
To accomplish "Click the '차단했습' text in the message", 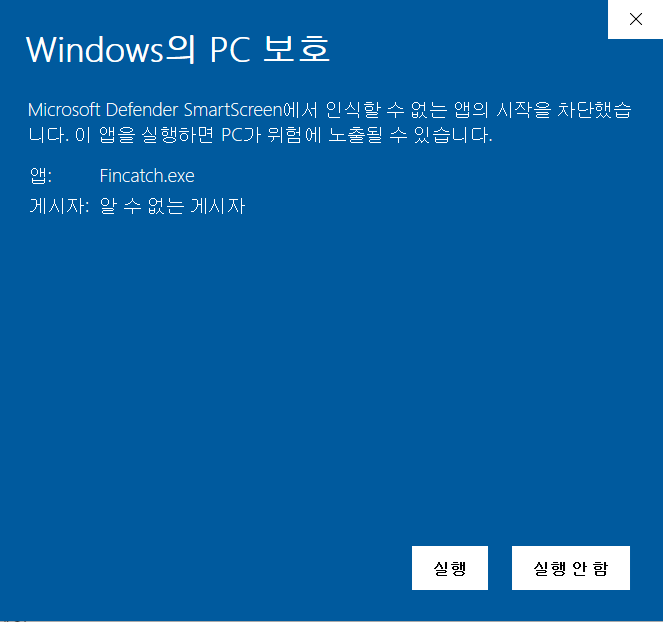I will pos(594,110).
